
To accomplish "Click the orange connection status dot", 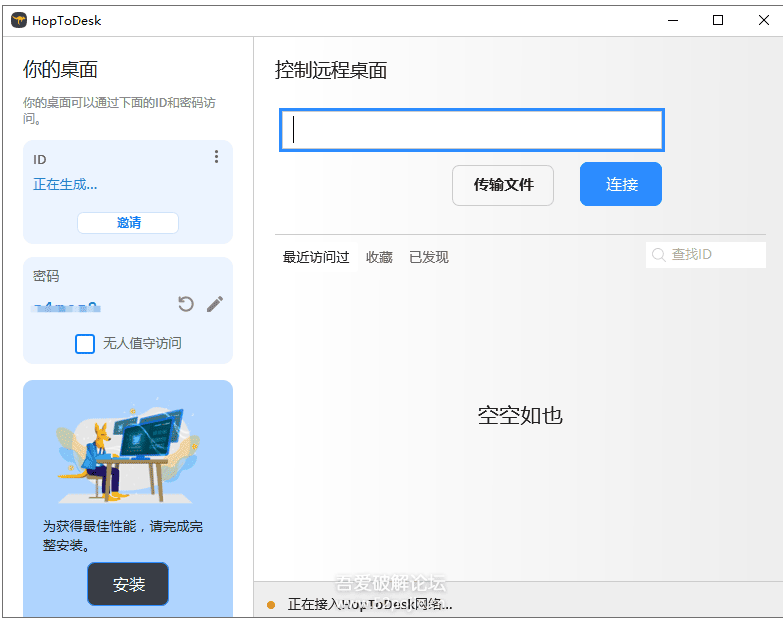I will click(x=271, y=605).
